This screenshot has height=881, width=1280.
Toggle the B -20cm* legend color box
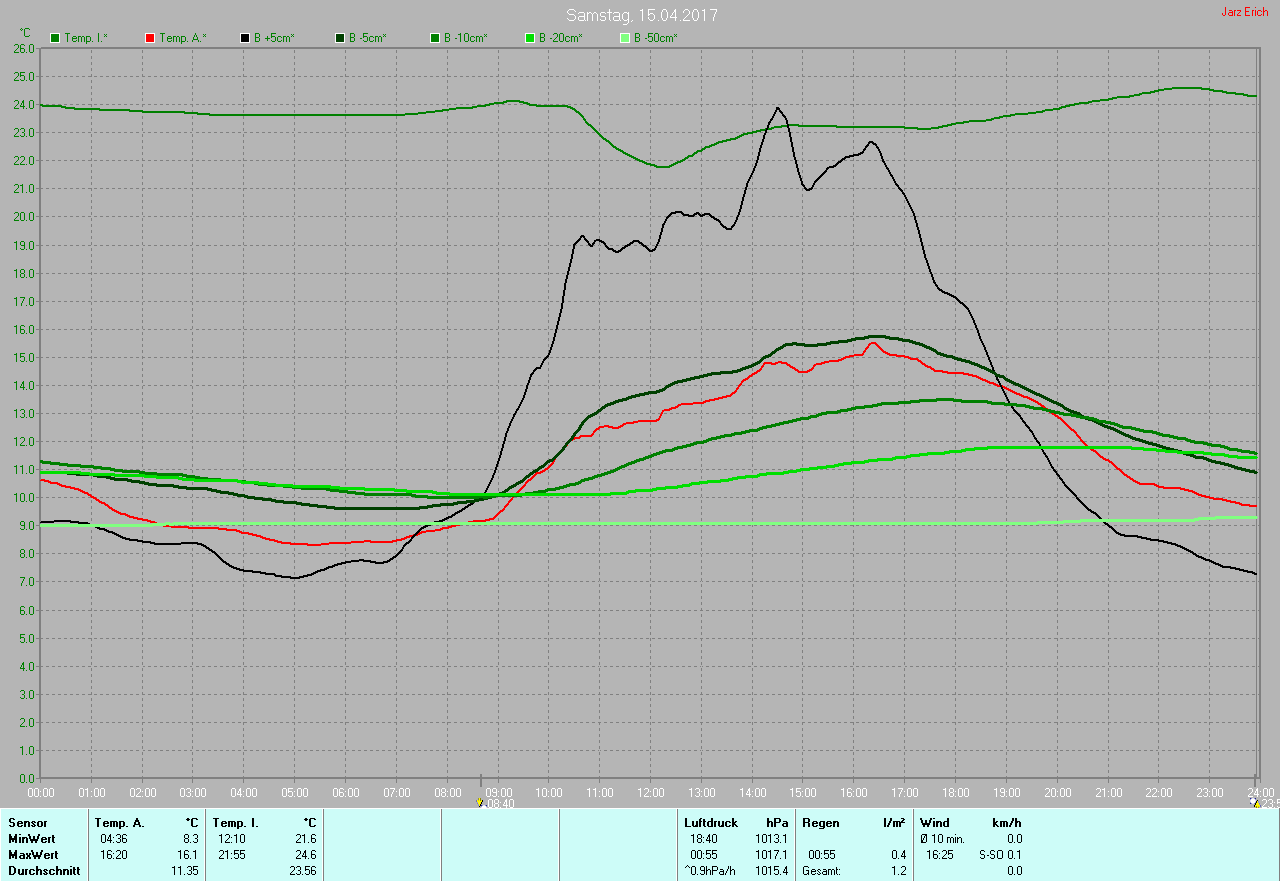click(530, 38)
